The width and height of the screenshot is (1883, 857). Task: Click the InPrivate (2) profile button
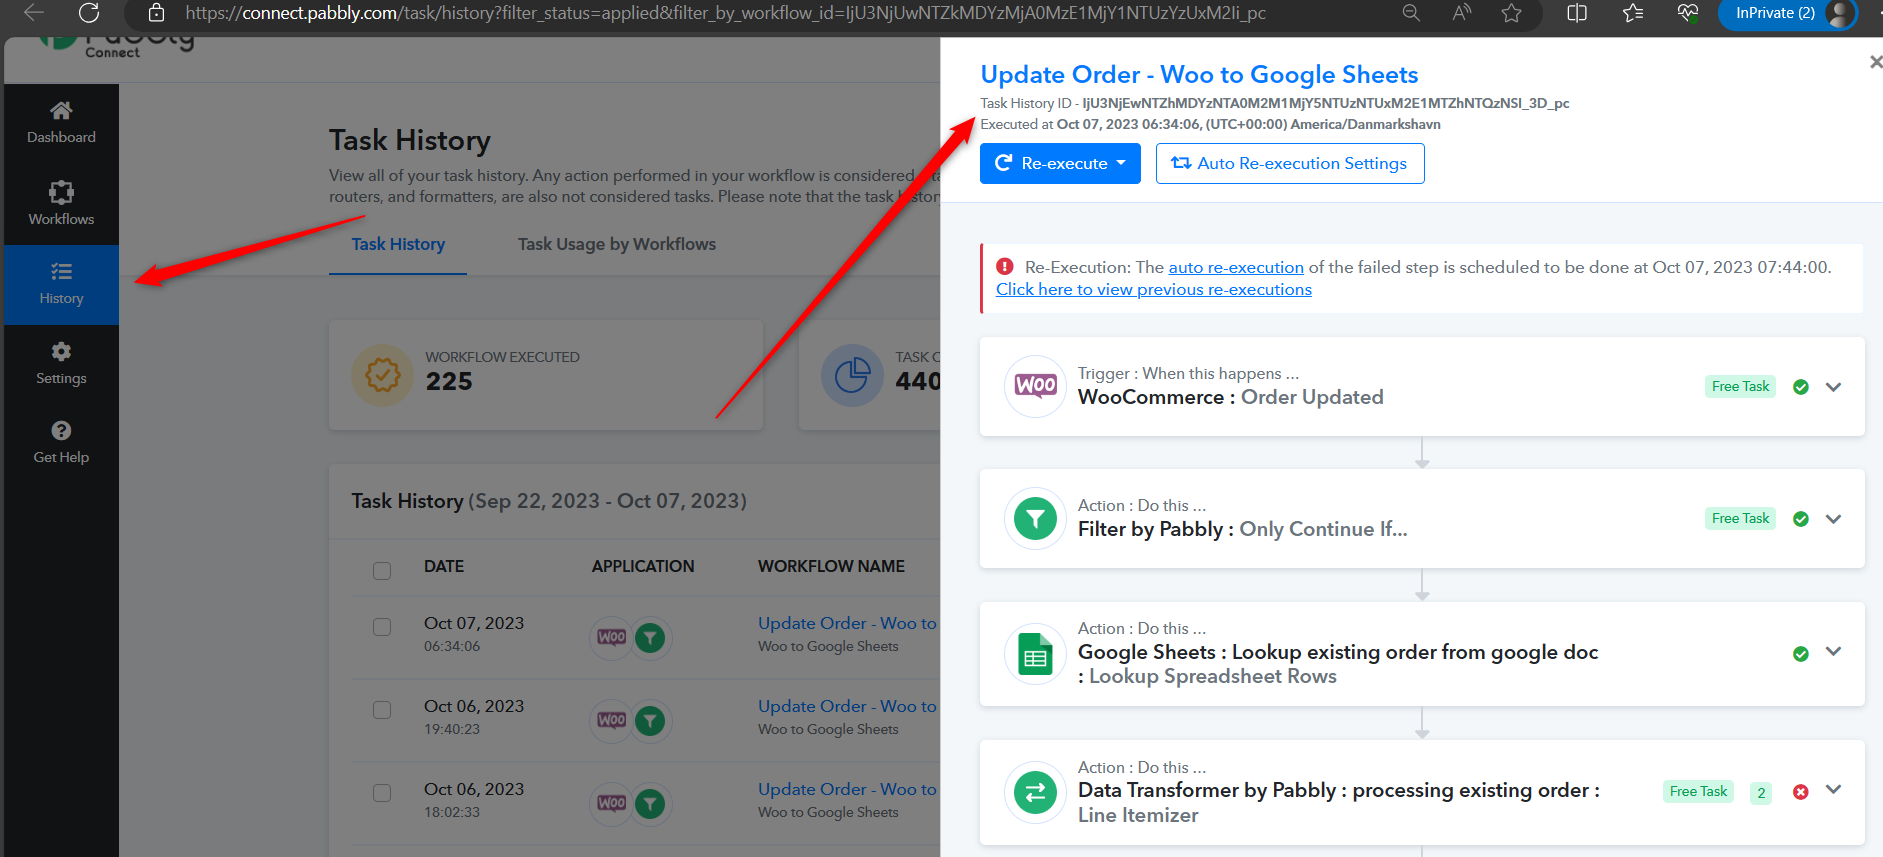pyautogui.click(x=1786, y=13)
